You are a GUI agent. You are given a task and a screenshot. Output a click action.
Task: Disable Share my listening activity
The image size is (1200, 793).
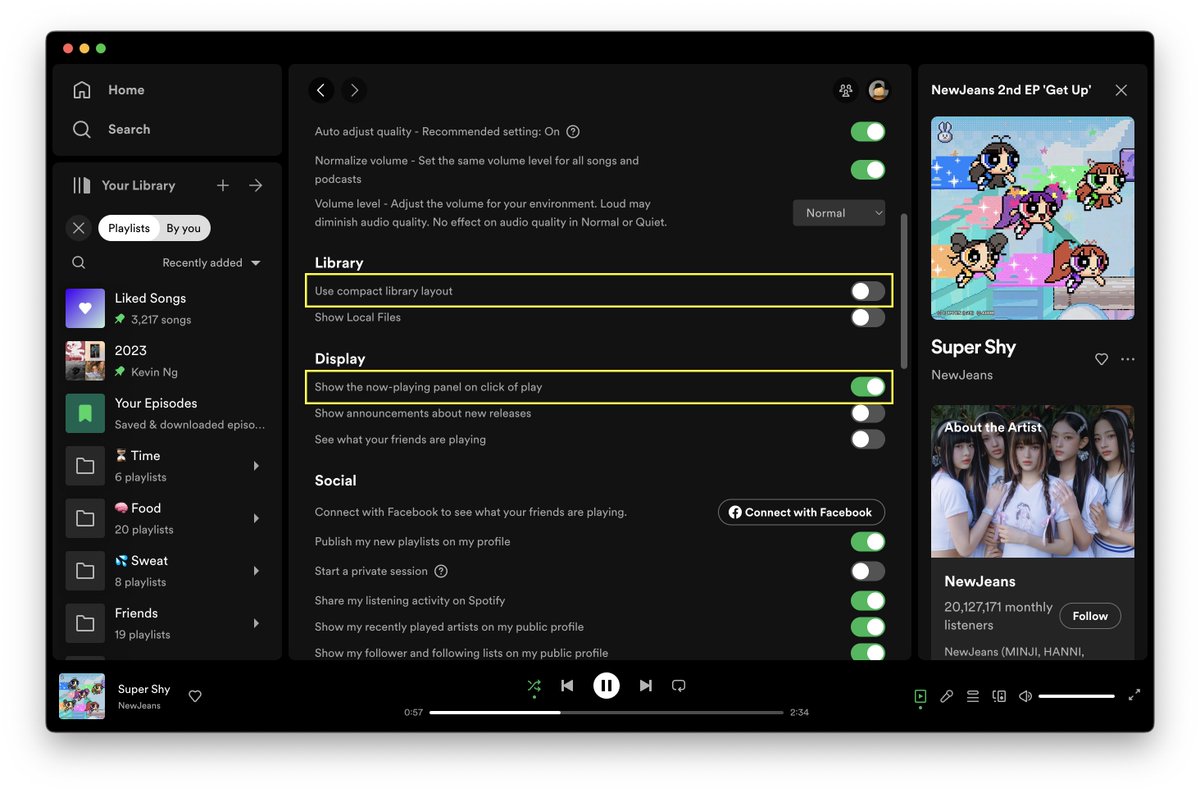coord(868,601)
